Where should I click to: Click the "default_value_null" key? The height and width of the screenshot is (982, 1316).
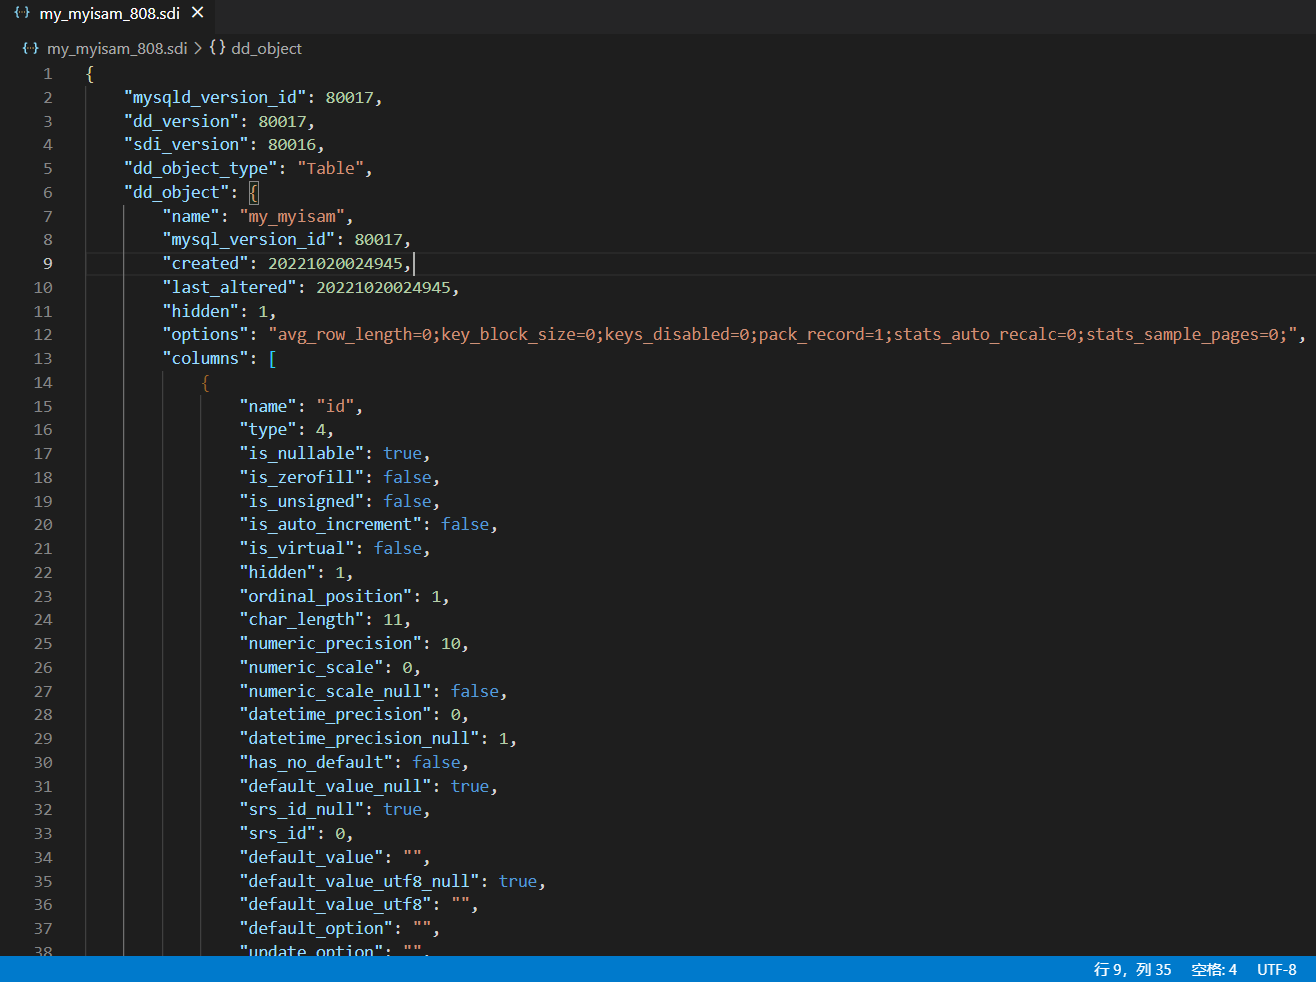click(336, 787)
